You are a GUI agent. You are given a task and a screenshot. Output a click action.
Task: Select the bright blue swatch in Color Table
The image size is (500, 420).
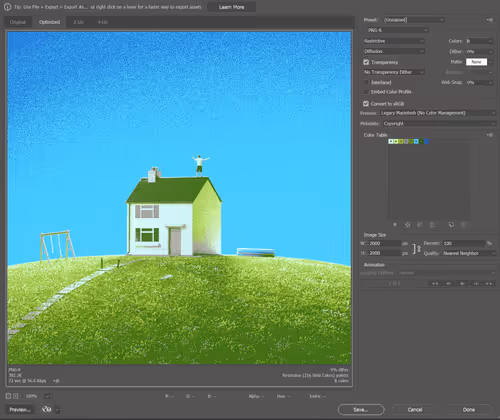[426, 141]
